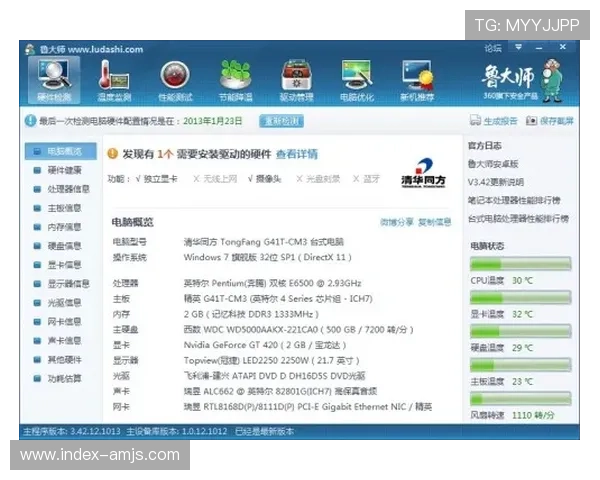Viewport: 600px width, 480px height.
Task: Click the Pentium E6500 processor text
Action: coord(272,284)
